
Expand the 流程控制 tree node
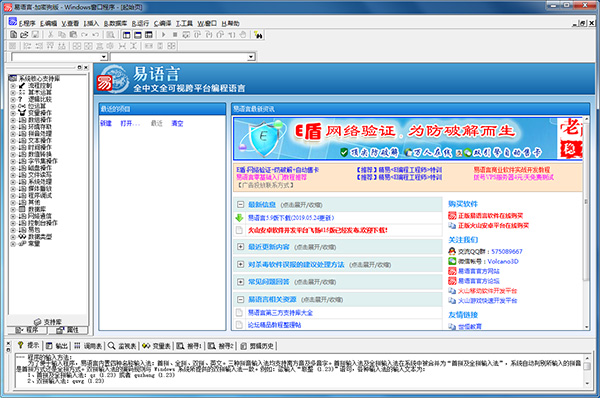13,86
